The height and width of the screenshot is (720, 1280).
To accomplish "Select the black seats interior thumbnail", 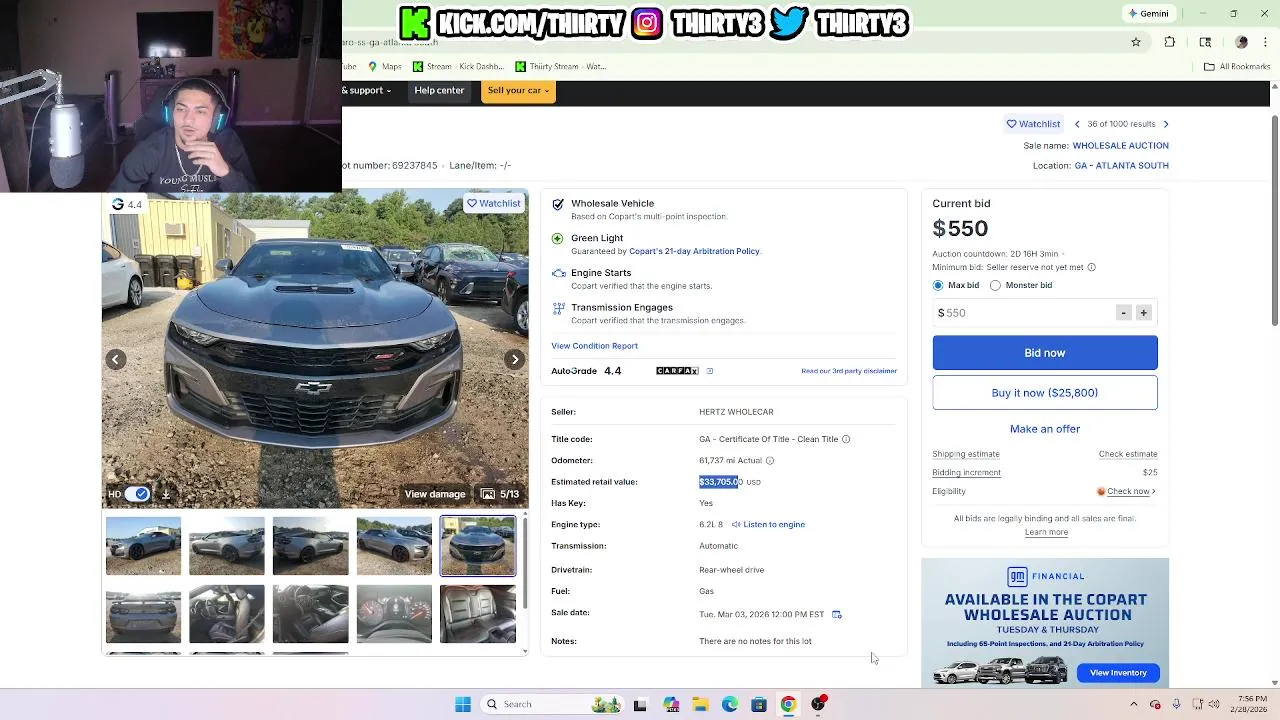I will 478,614.
